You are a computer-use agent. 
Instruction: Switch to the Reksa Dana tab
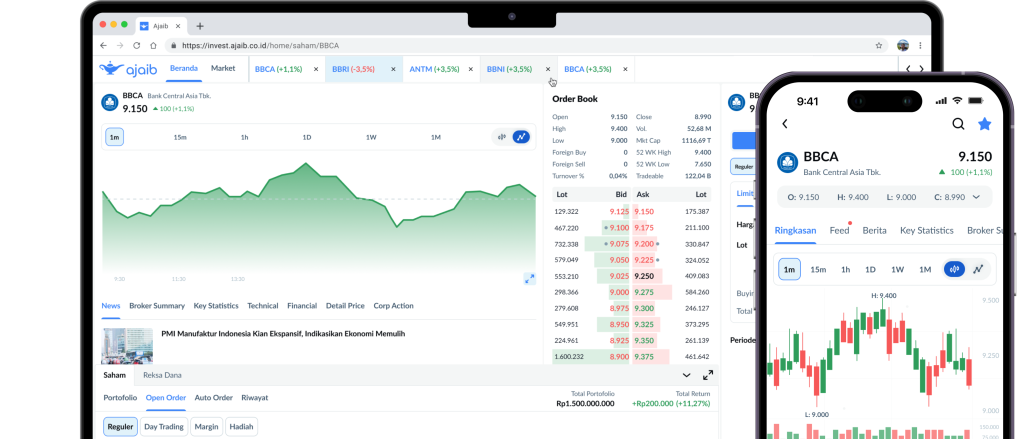[x=163, y=375]
